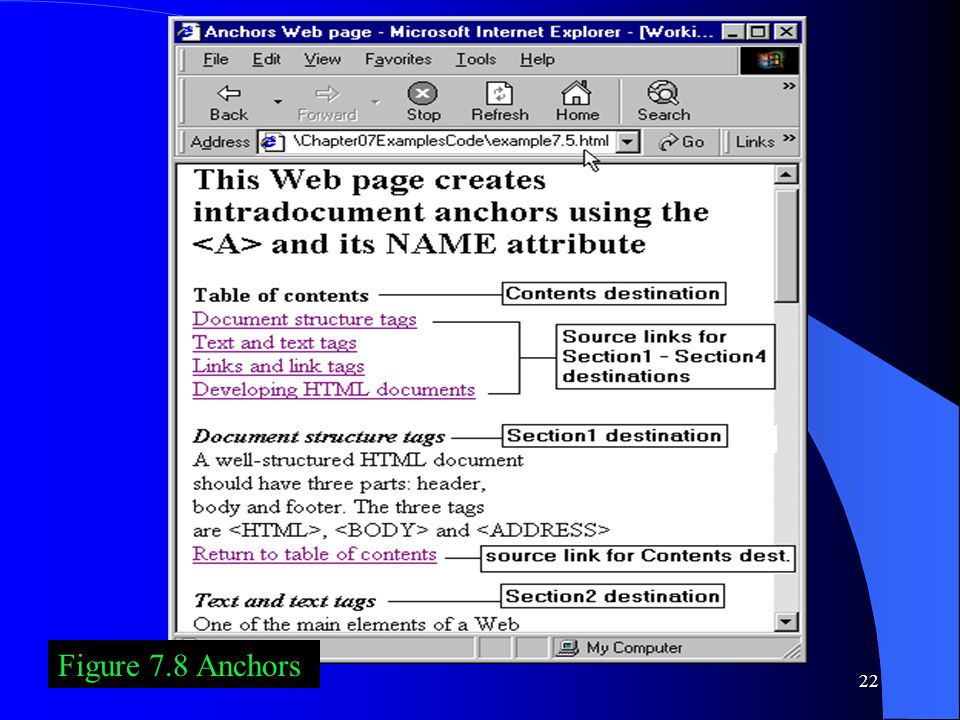Click the window resize grip in status bar

point(793,650)
